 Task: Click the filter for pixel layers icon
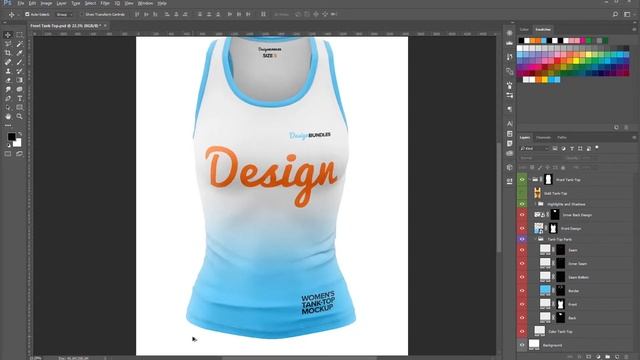pyautogui.click(x=555, y=149)
